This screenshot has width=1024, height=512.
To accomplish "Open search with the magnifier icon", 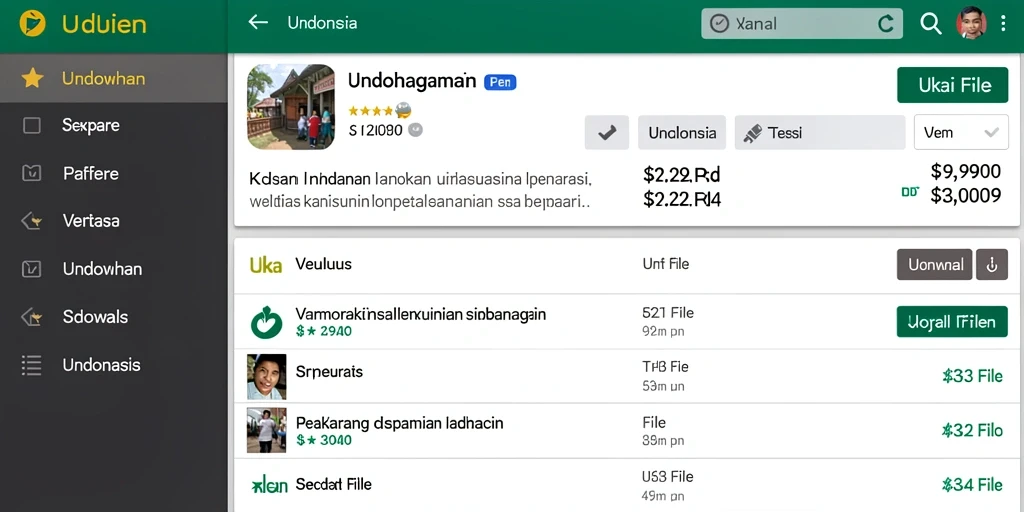I will pyautogui.click(x=931, y=24).
